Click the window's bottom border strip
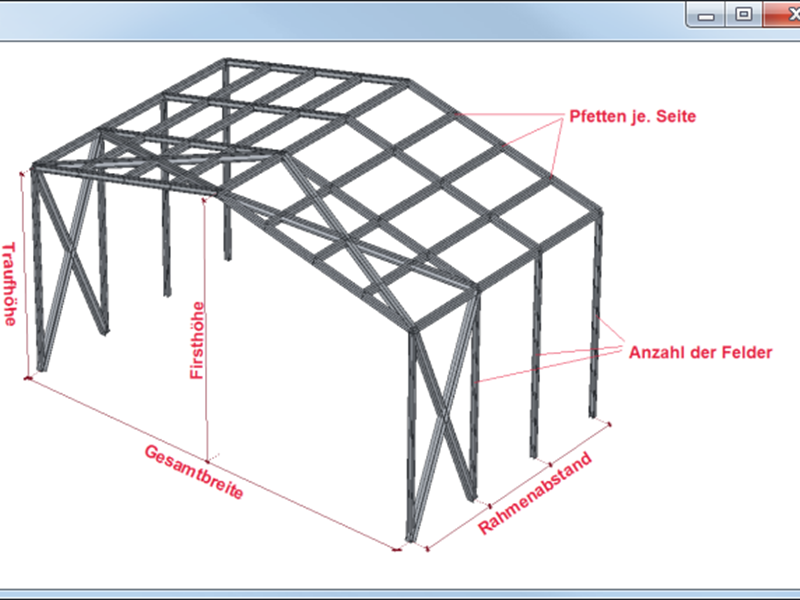Screen dimensions: 800x600 click(x=400, y=594)
